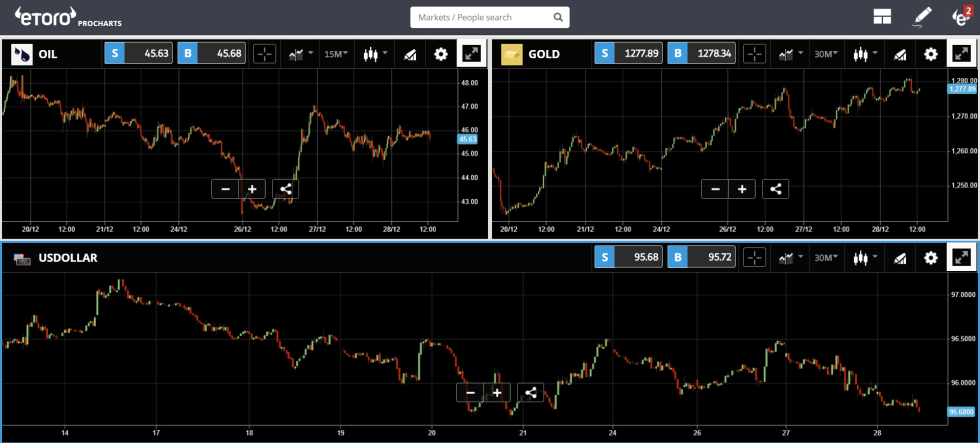Click Buy button at 1278.34 for GOLD
980x443 pixels.
coord(701,54)
